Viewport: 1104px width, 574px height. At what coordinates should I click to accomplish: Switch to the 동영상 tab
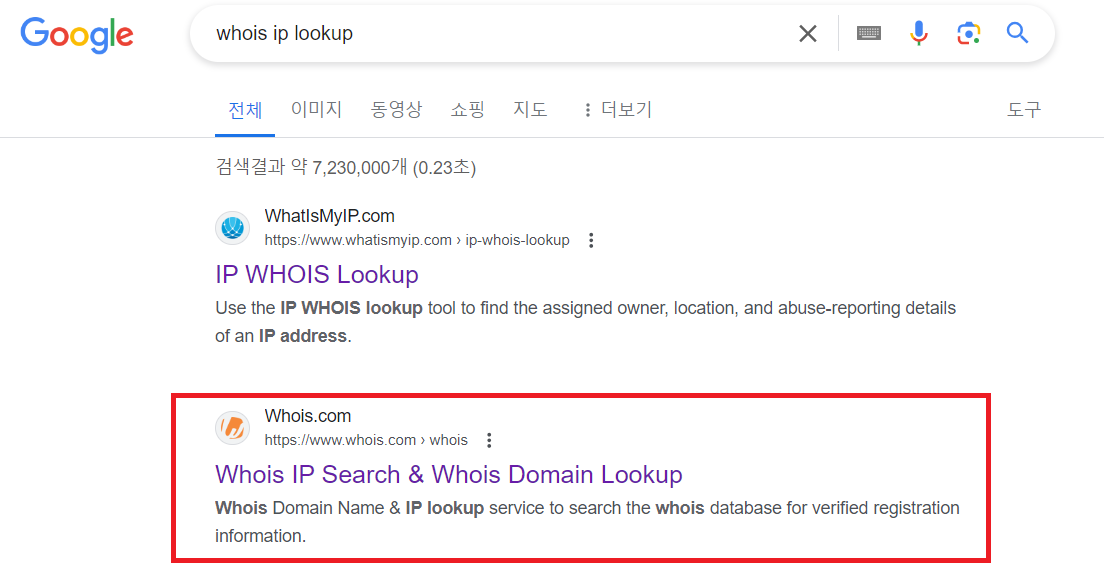click(x=396, y=110)
